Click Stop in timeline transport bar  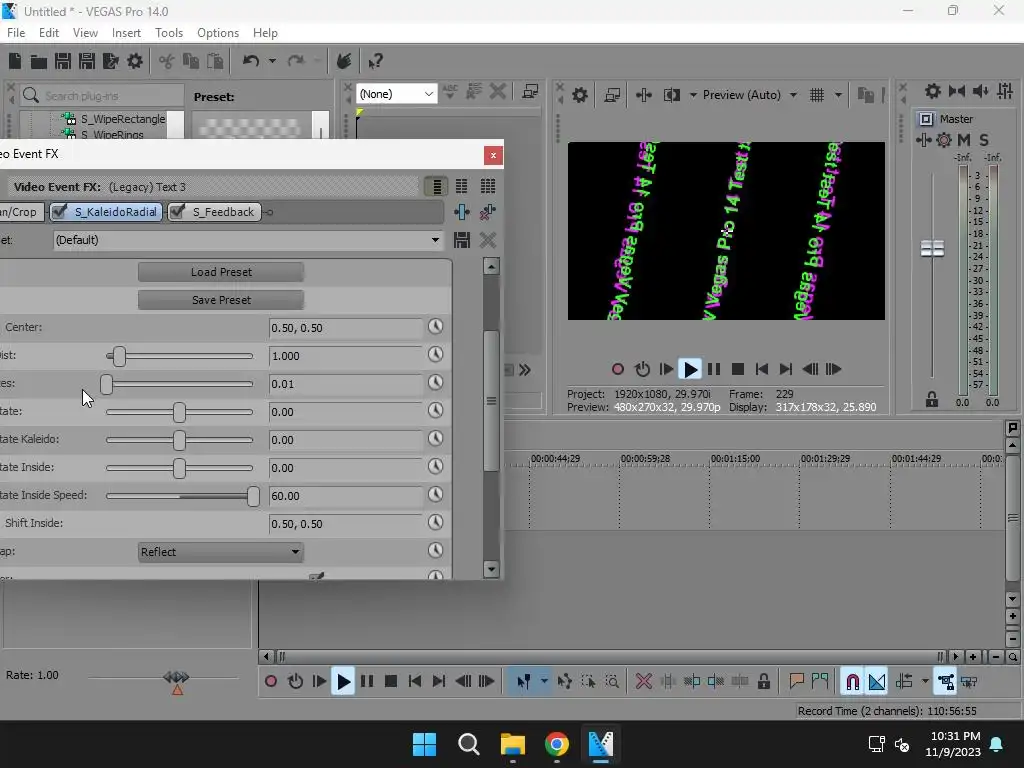[x=391, y=682]
